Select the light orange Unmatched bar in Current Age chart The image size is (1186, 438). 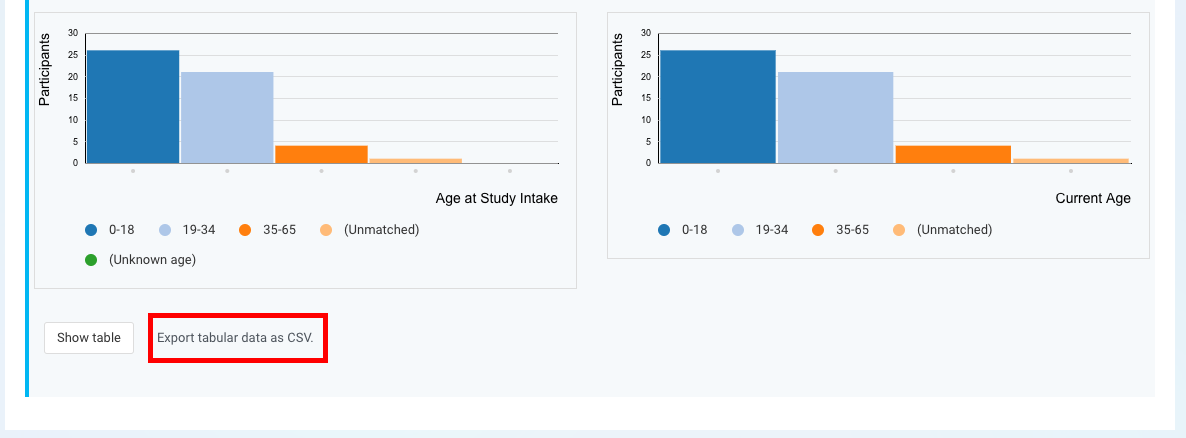click(x=1071, y=160)
